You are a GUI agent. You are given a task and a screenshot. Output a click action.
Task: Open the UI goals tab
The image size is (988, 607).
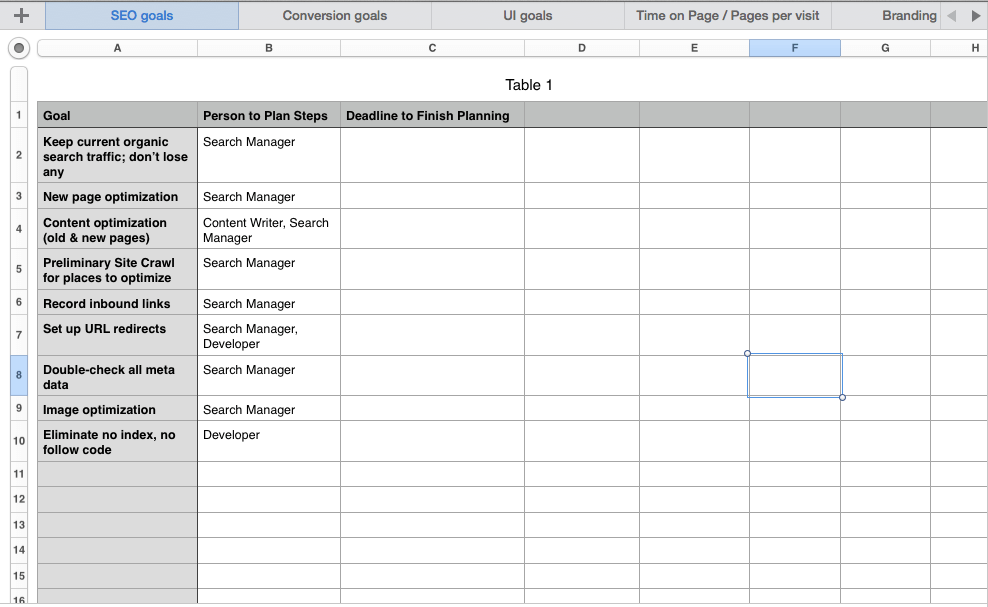(527, 16)
